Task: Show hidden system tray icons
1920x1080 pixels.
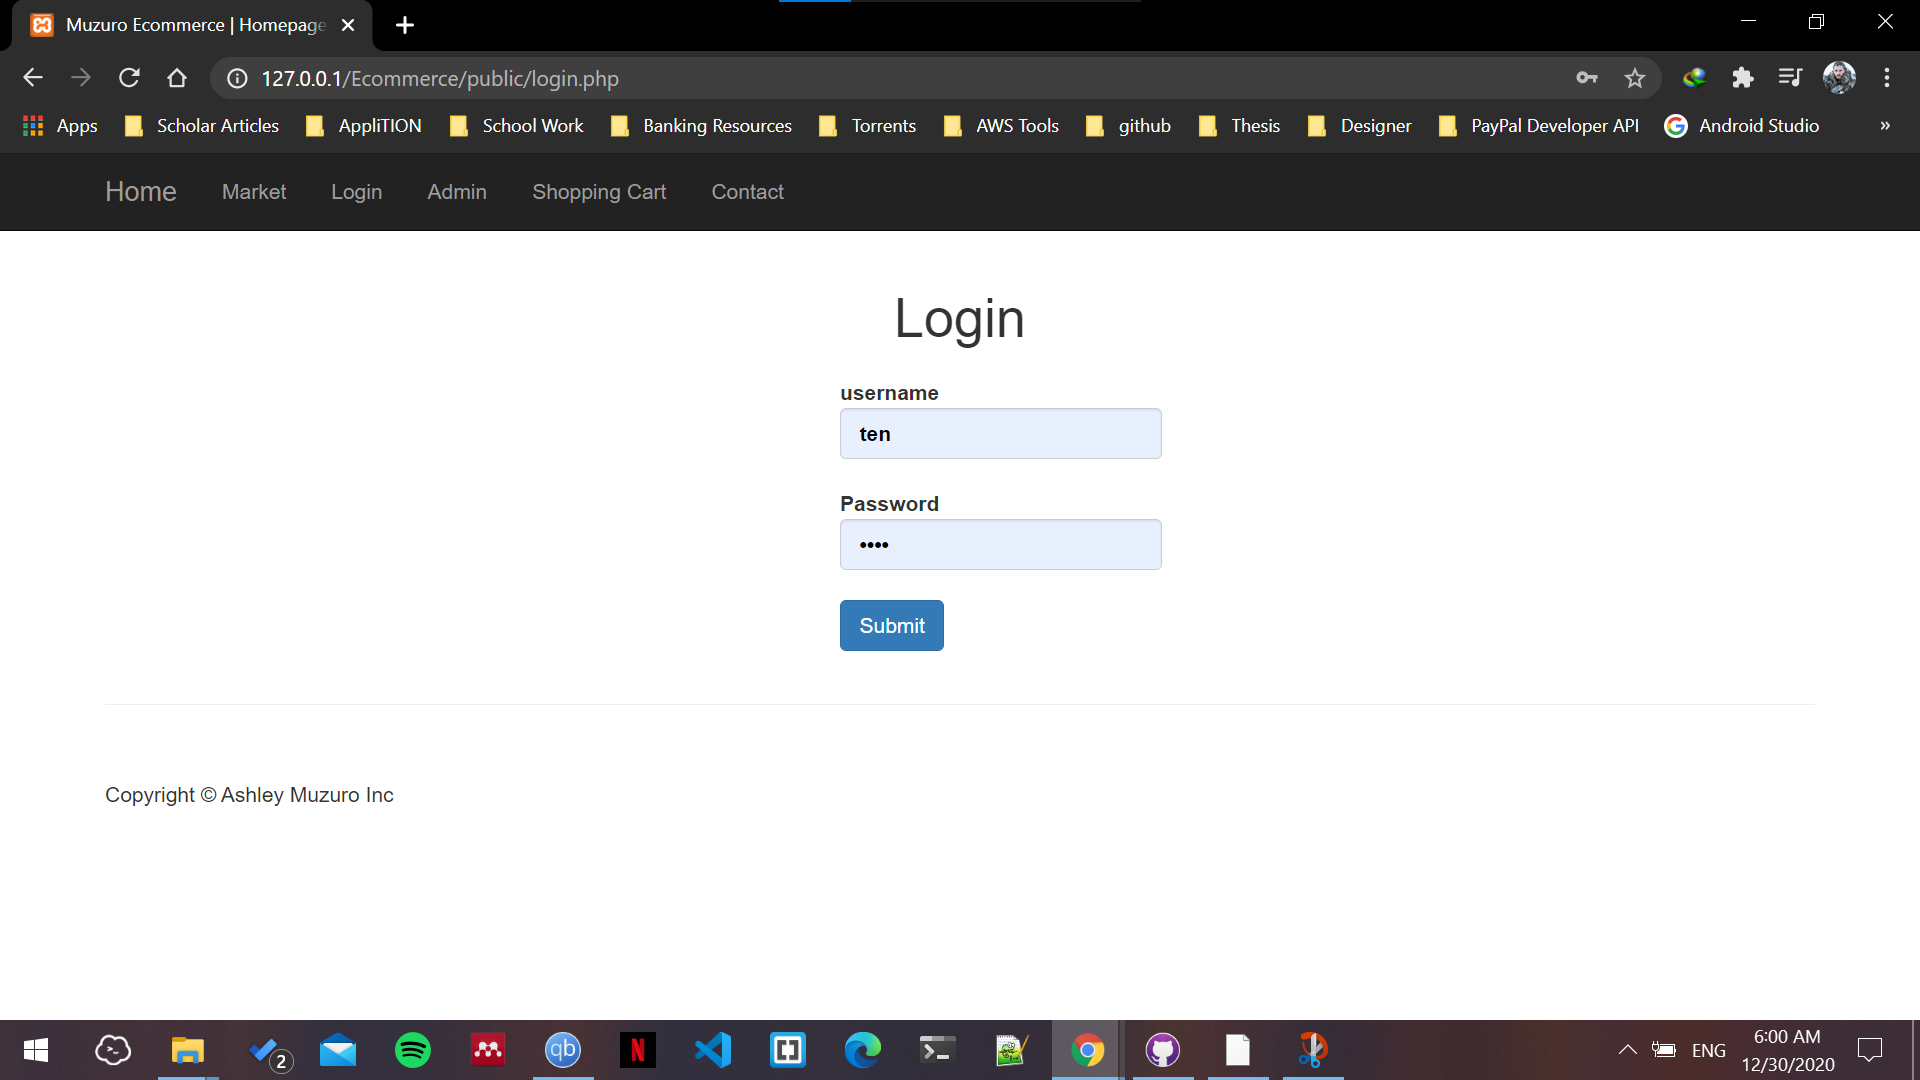Action: (x=1627, y=1050)
